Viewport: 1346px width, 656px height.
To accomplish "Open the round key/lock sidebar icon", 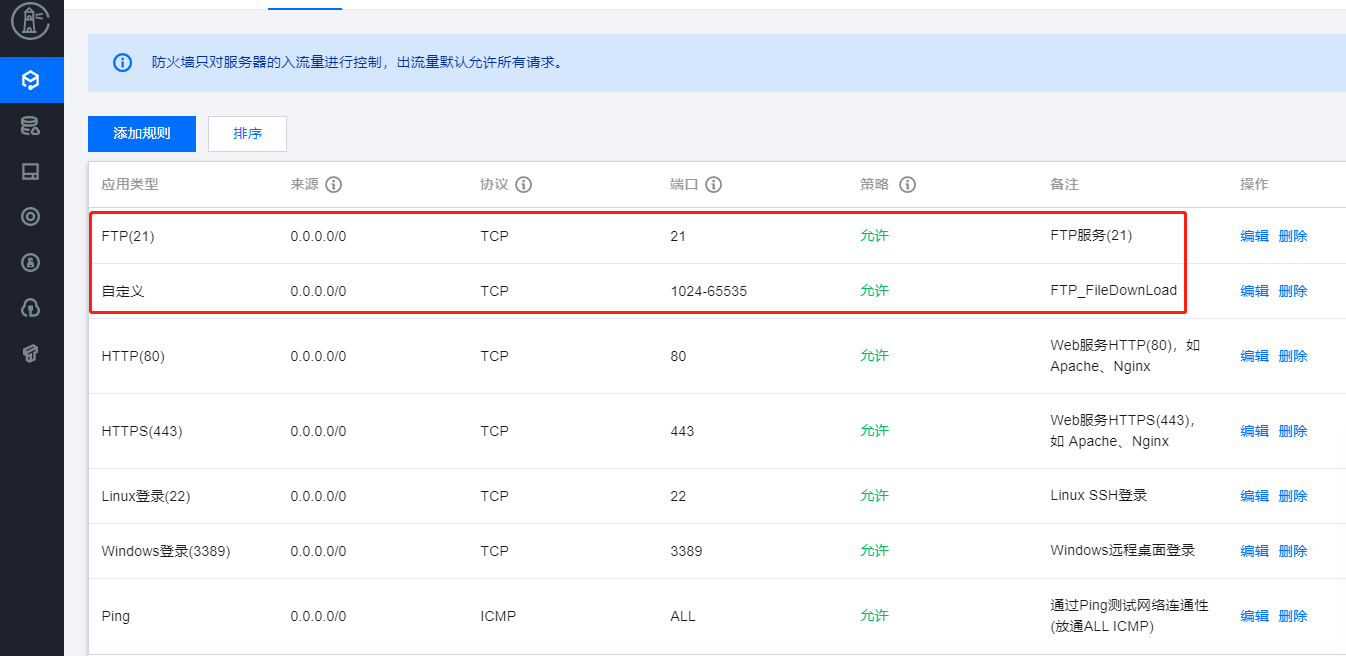I will [31, 262].
